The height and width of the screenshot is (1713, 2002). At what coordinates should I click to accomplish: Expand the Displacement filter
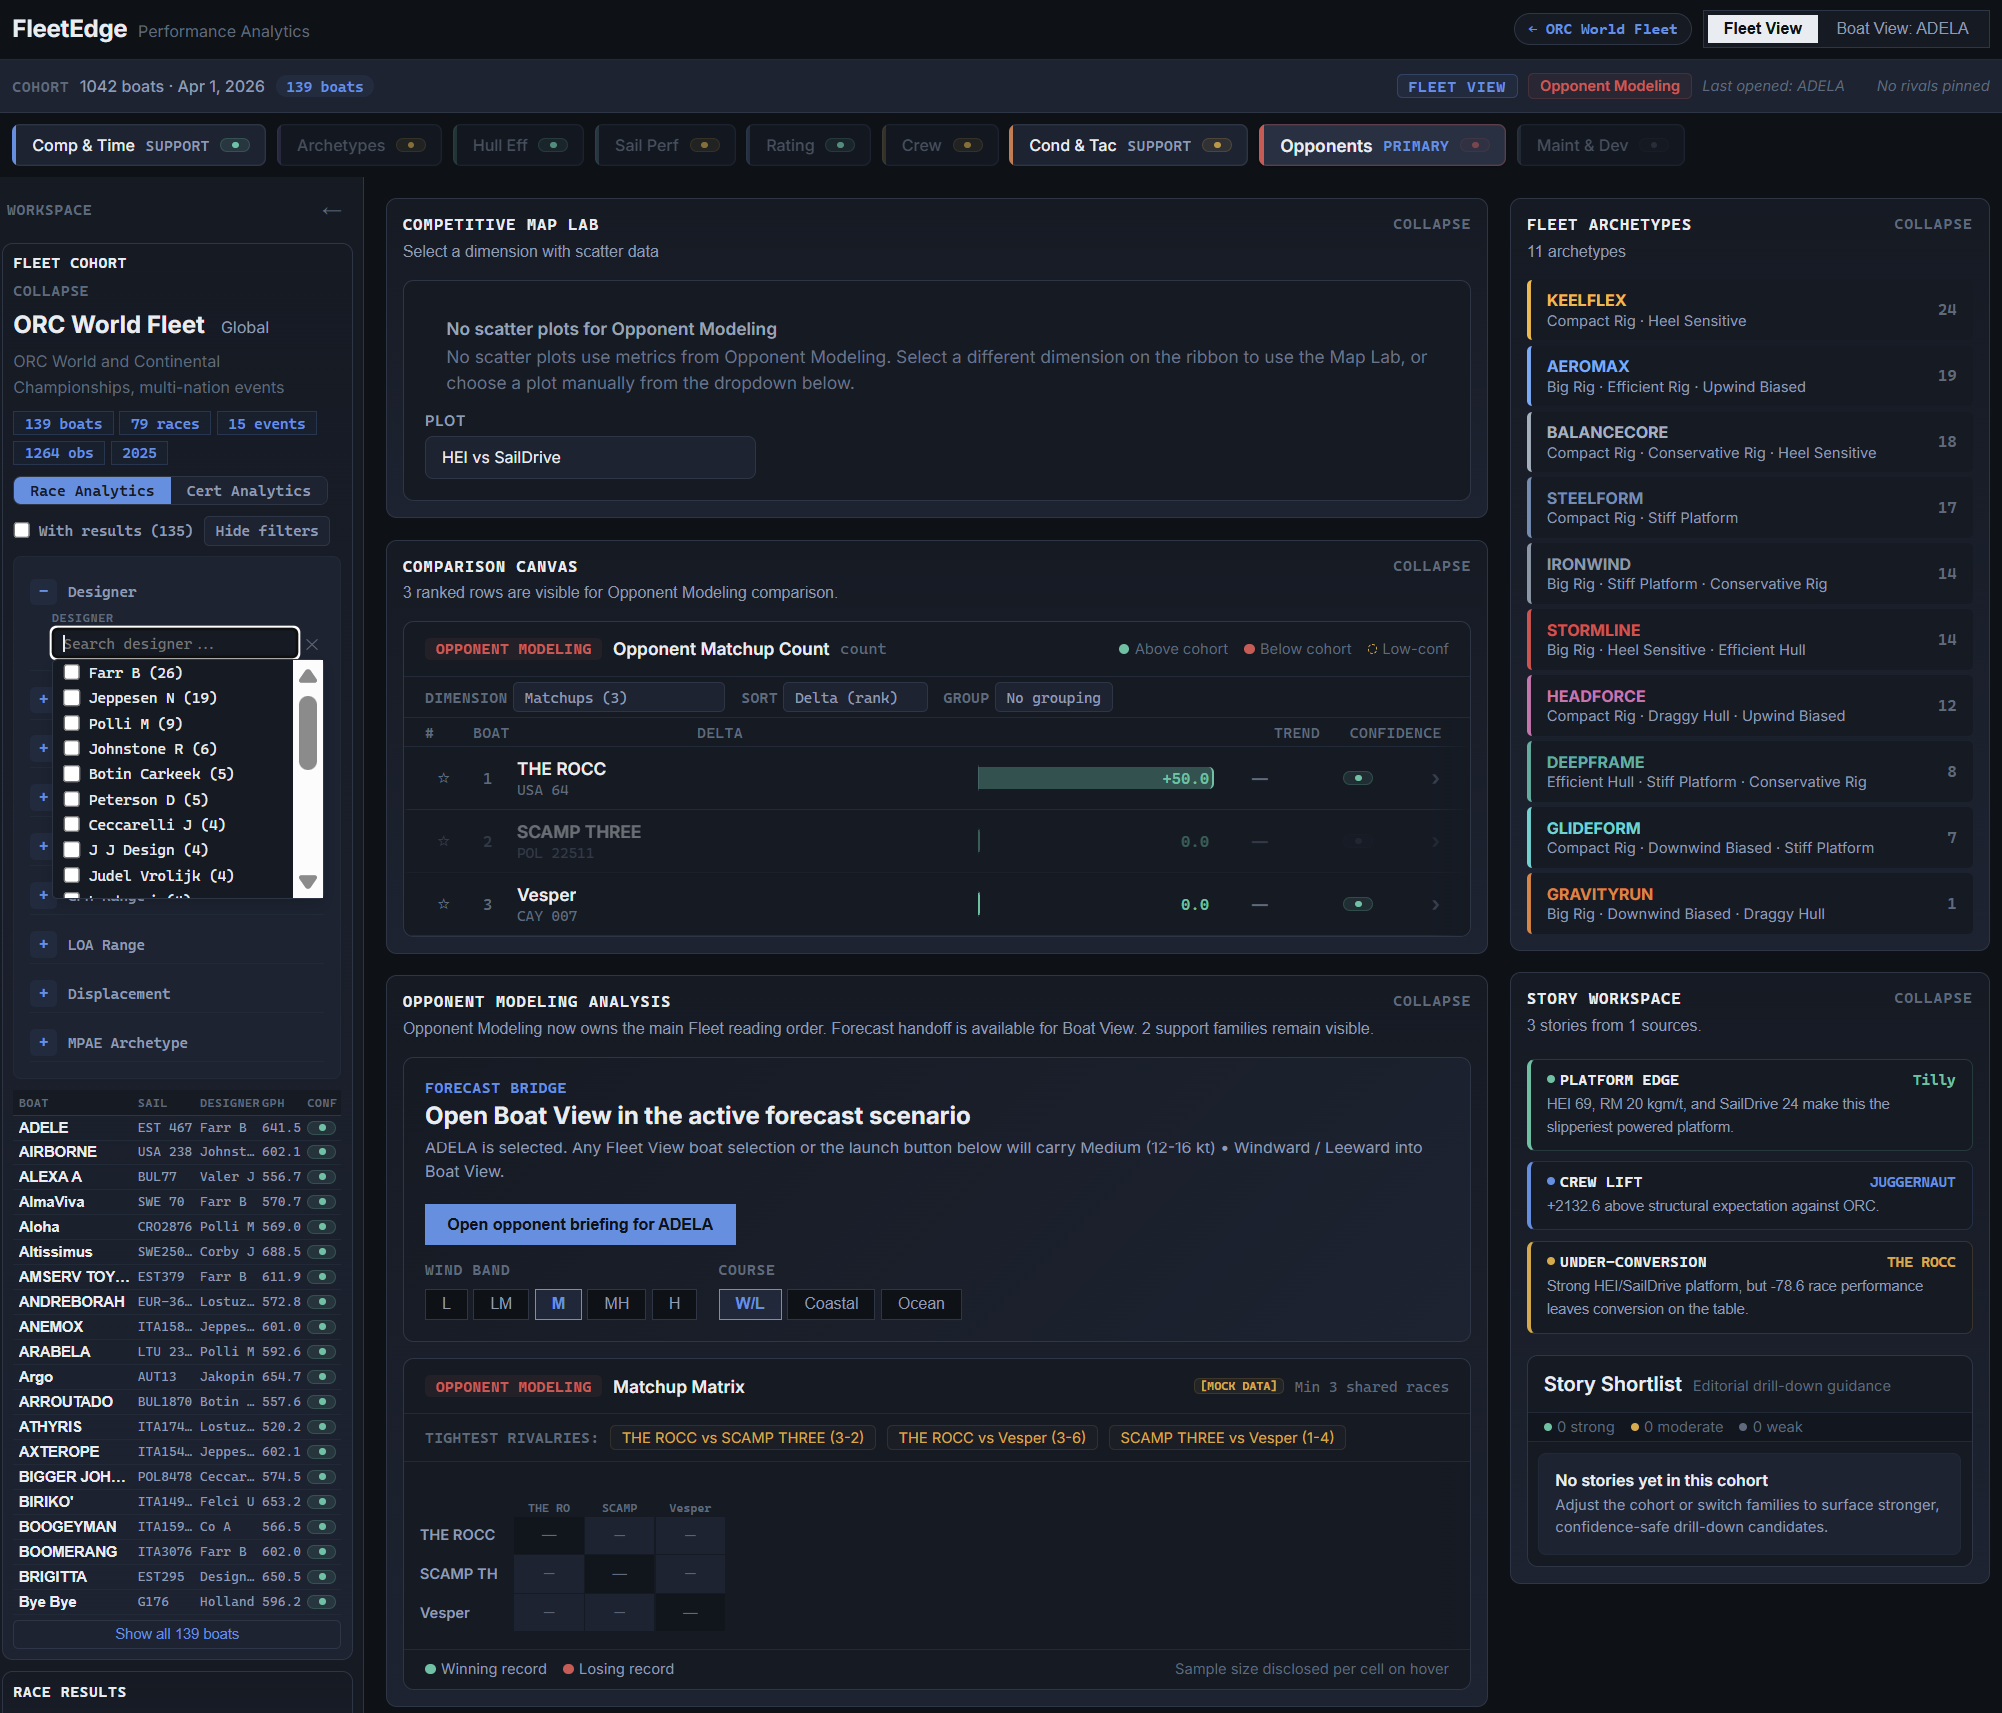pyautogui.click(x=43, y=994)
